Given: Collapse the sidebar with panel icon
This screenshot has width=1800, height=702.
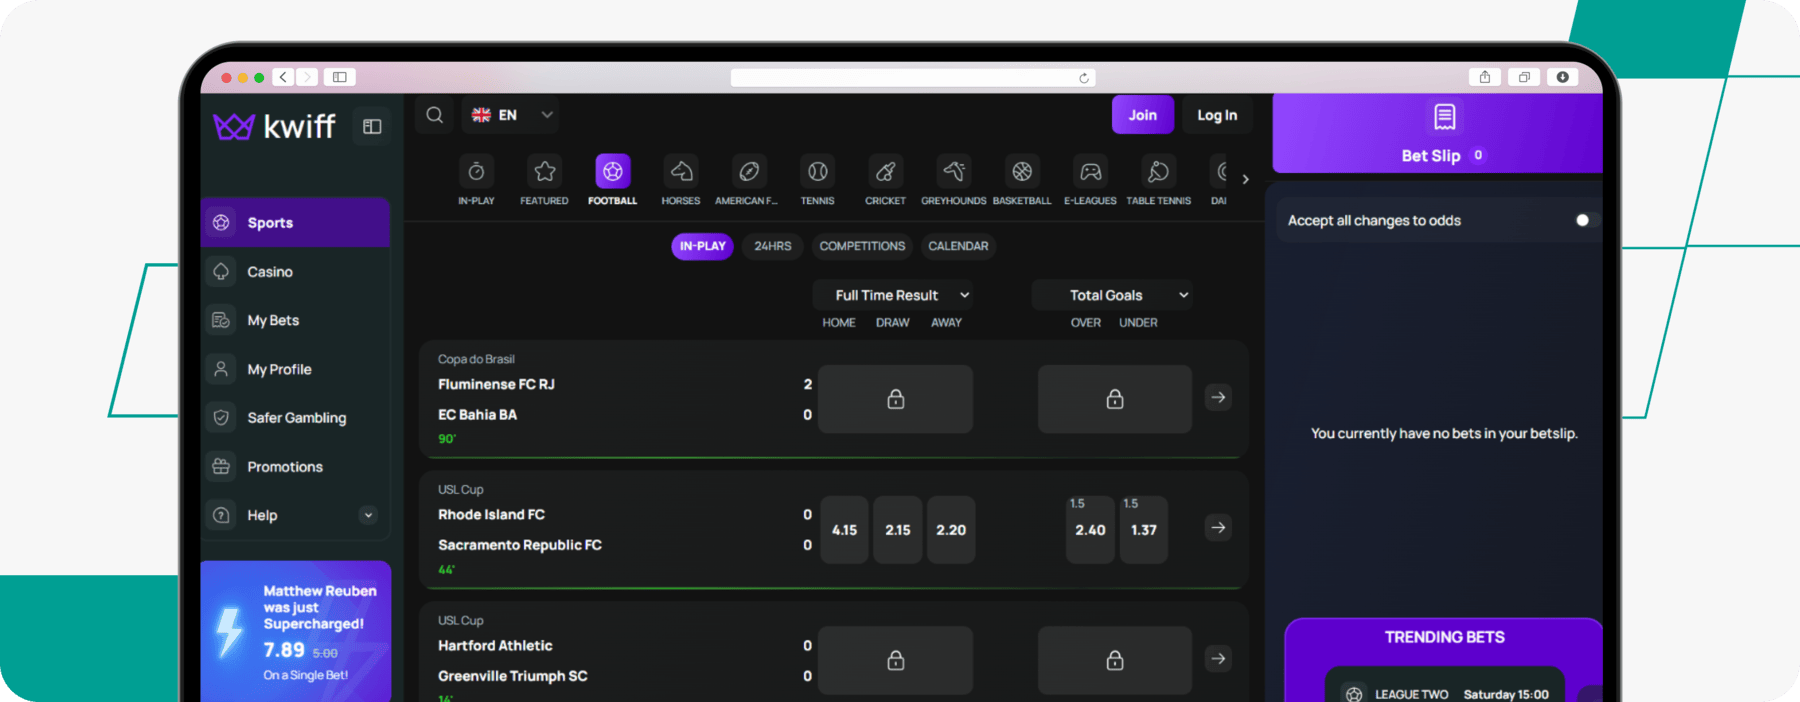Looking at the screenshot, I should click(x=372, y=126).
